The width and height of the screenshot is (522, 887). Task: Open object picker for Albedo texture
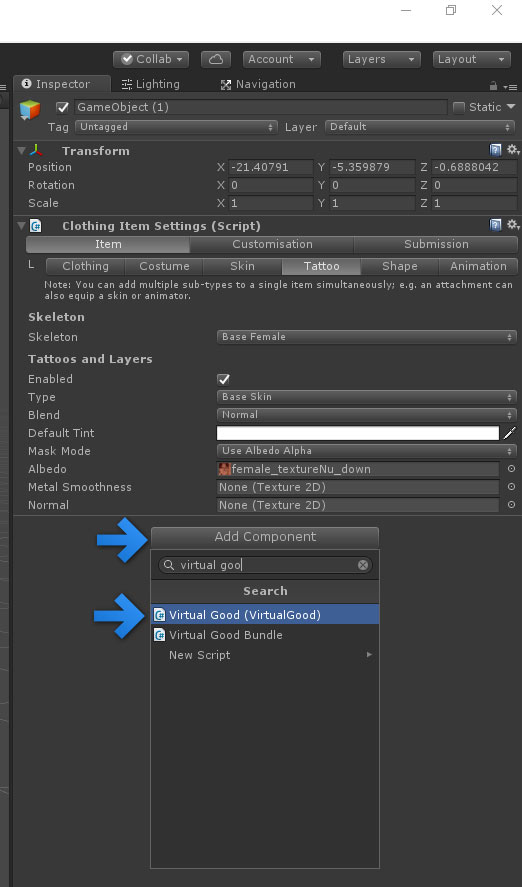point(511,469)
